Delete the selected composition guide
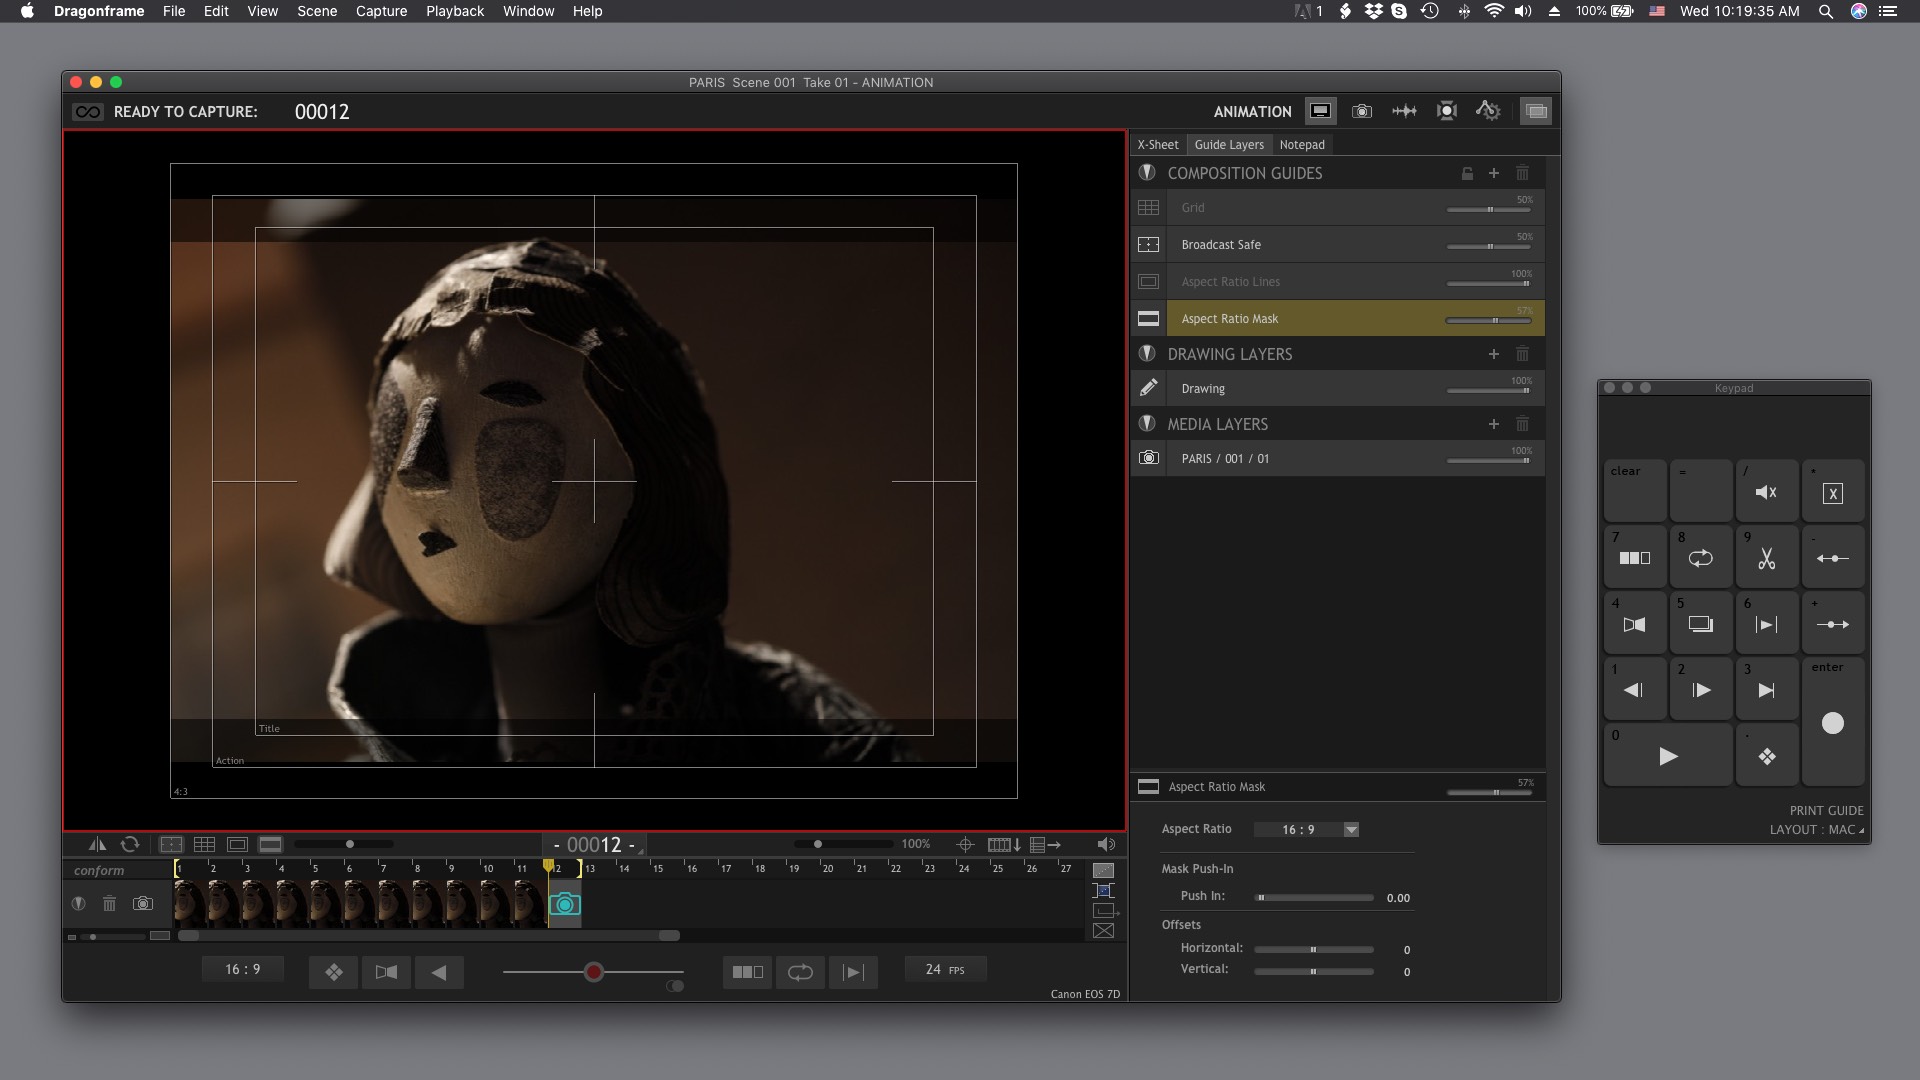 (x=1522, y=173)
